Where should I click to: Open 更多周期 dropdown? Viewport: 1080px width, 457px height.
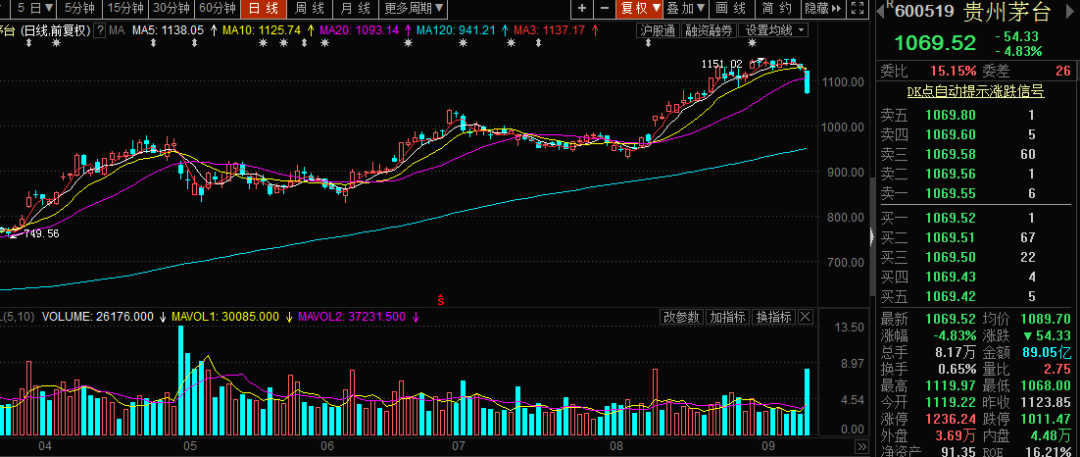(414, 8)
